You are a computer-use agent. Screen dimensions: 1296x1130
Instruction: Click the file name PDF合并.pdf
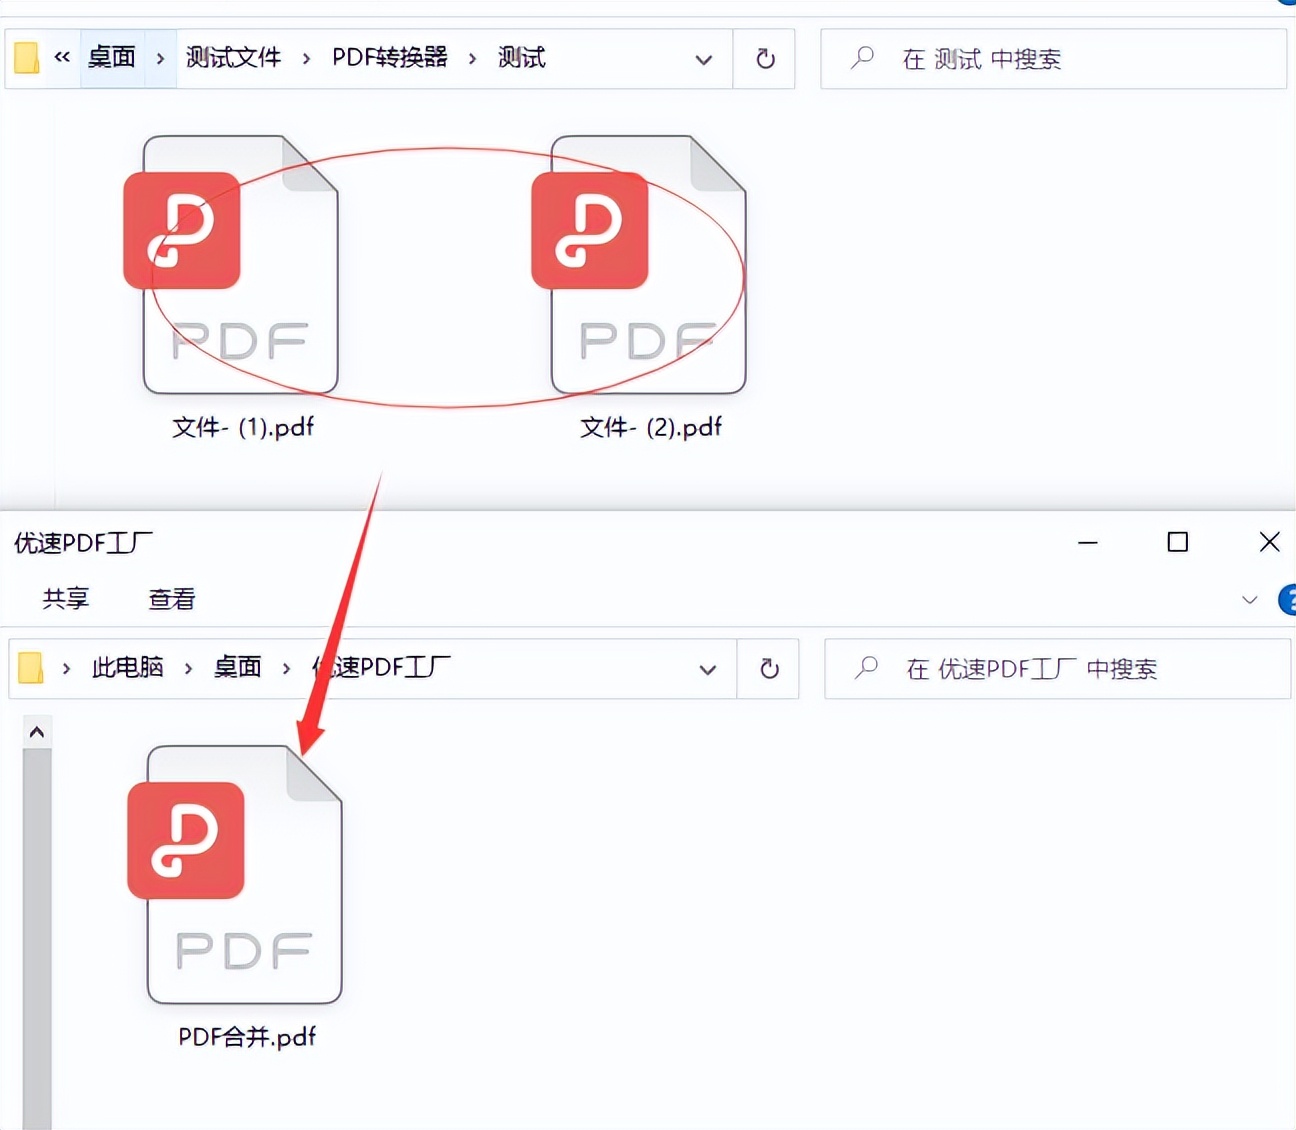click(247, 1037)
